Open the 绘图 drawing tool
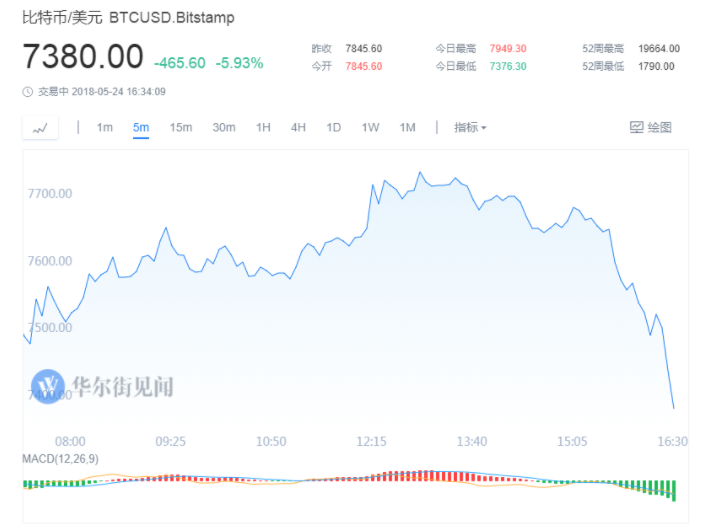 coord(650,128)
